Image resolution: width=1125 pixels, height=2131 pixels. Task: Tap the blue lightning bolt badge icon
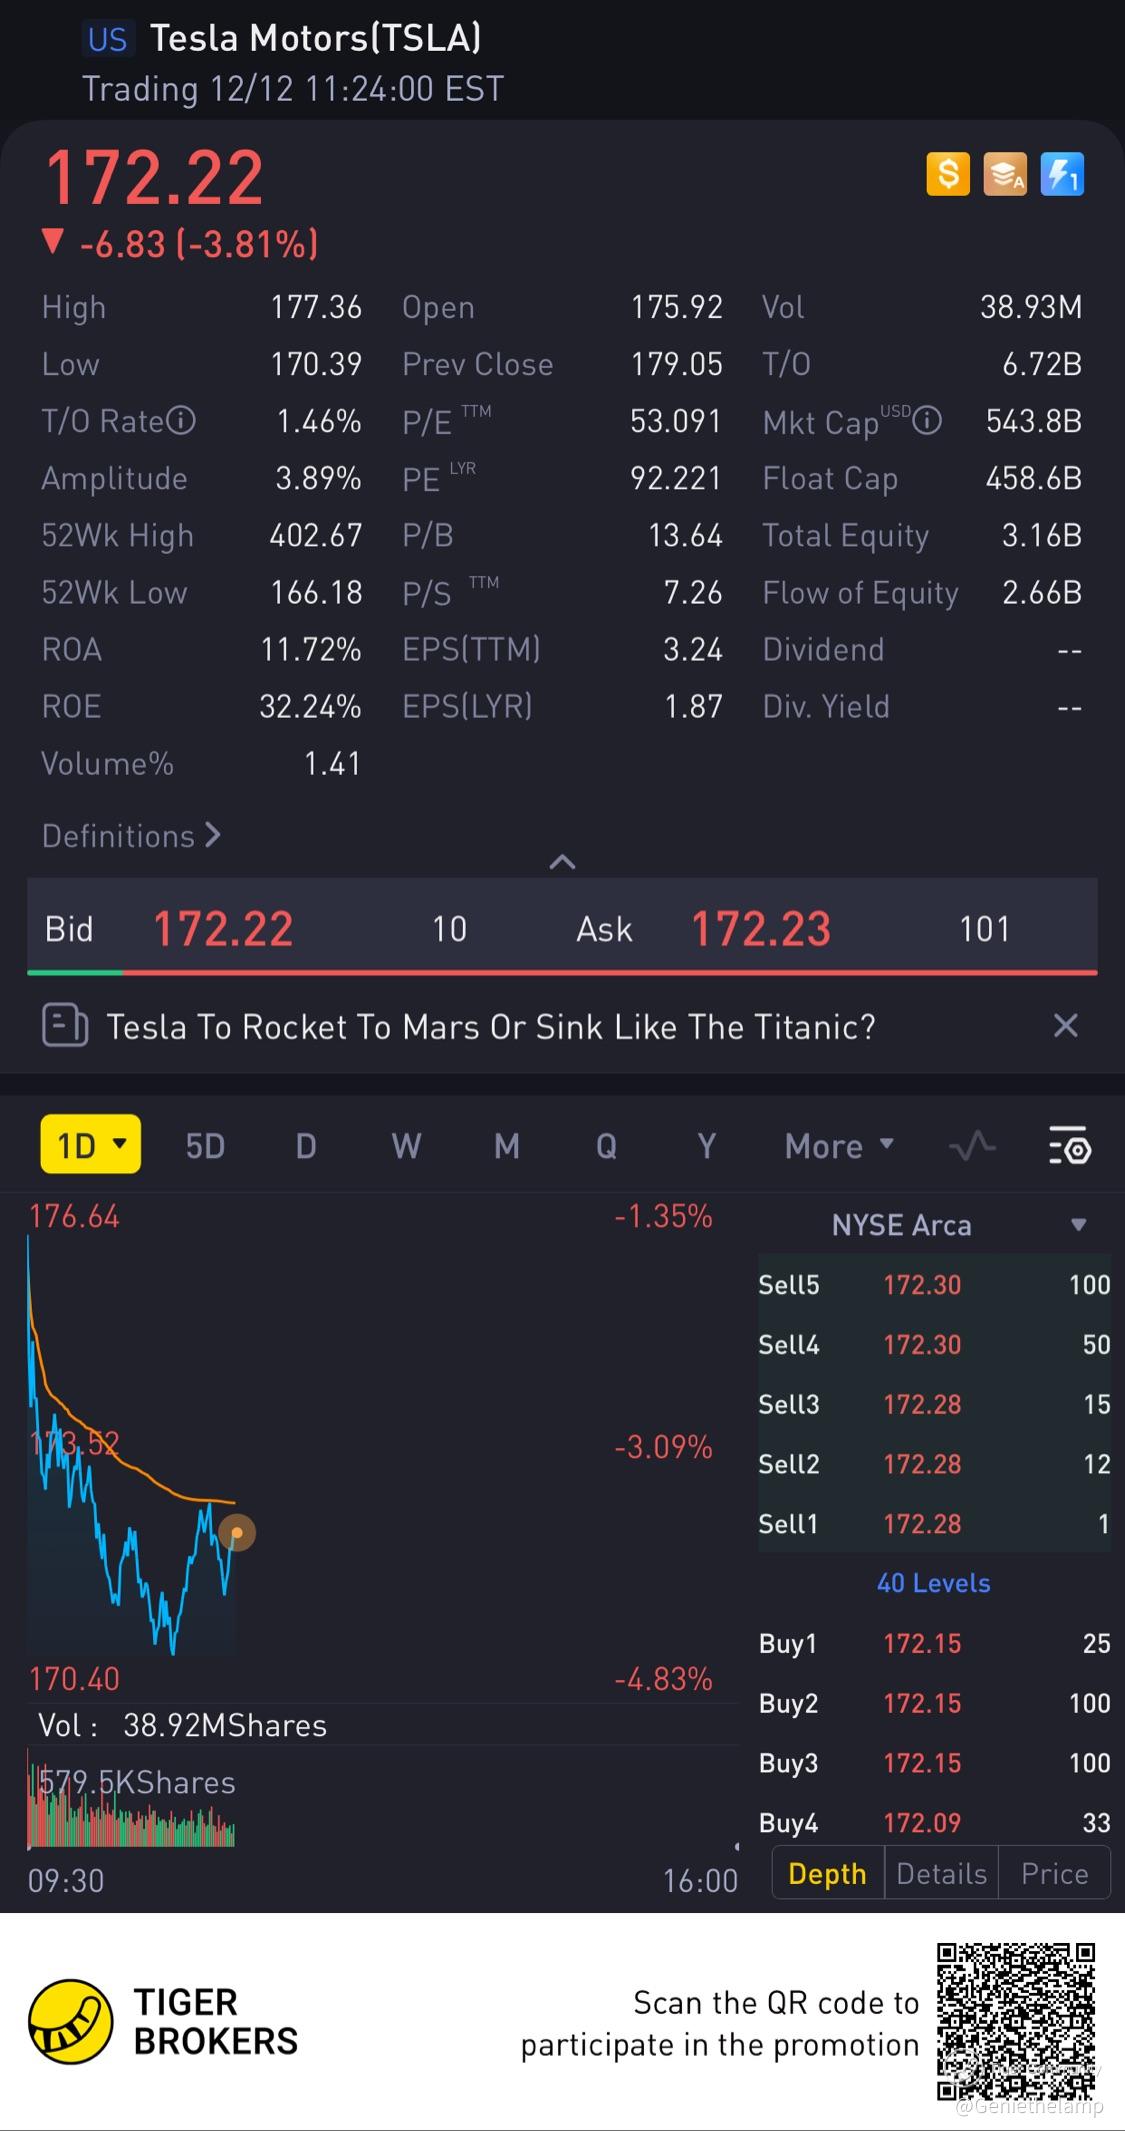(1062, 174)
